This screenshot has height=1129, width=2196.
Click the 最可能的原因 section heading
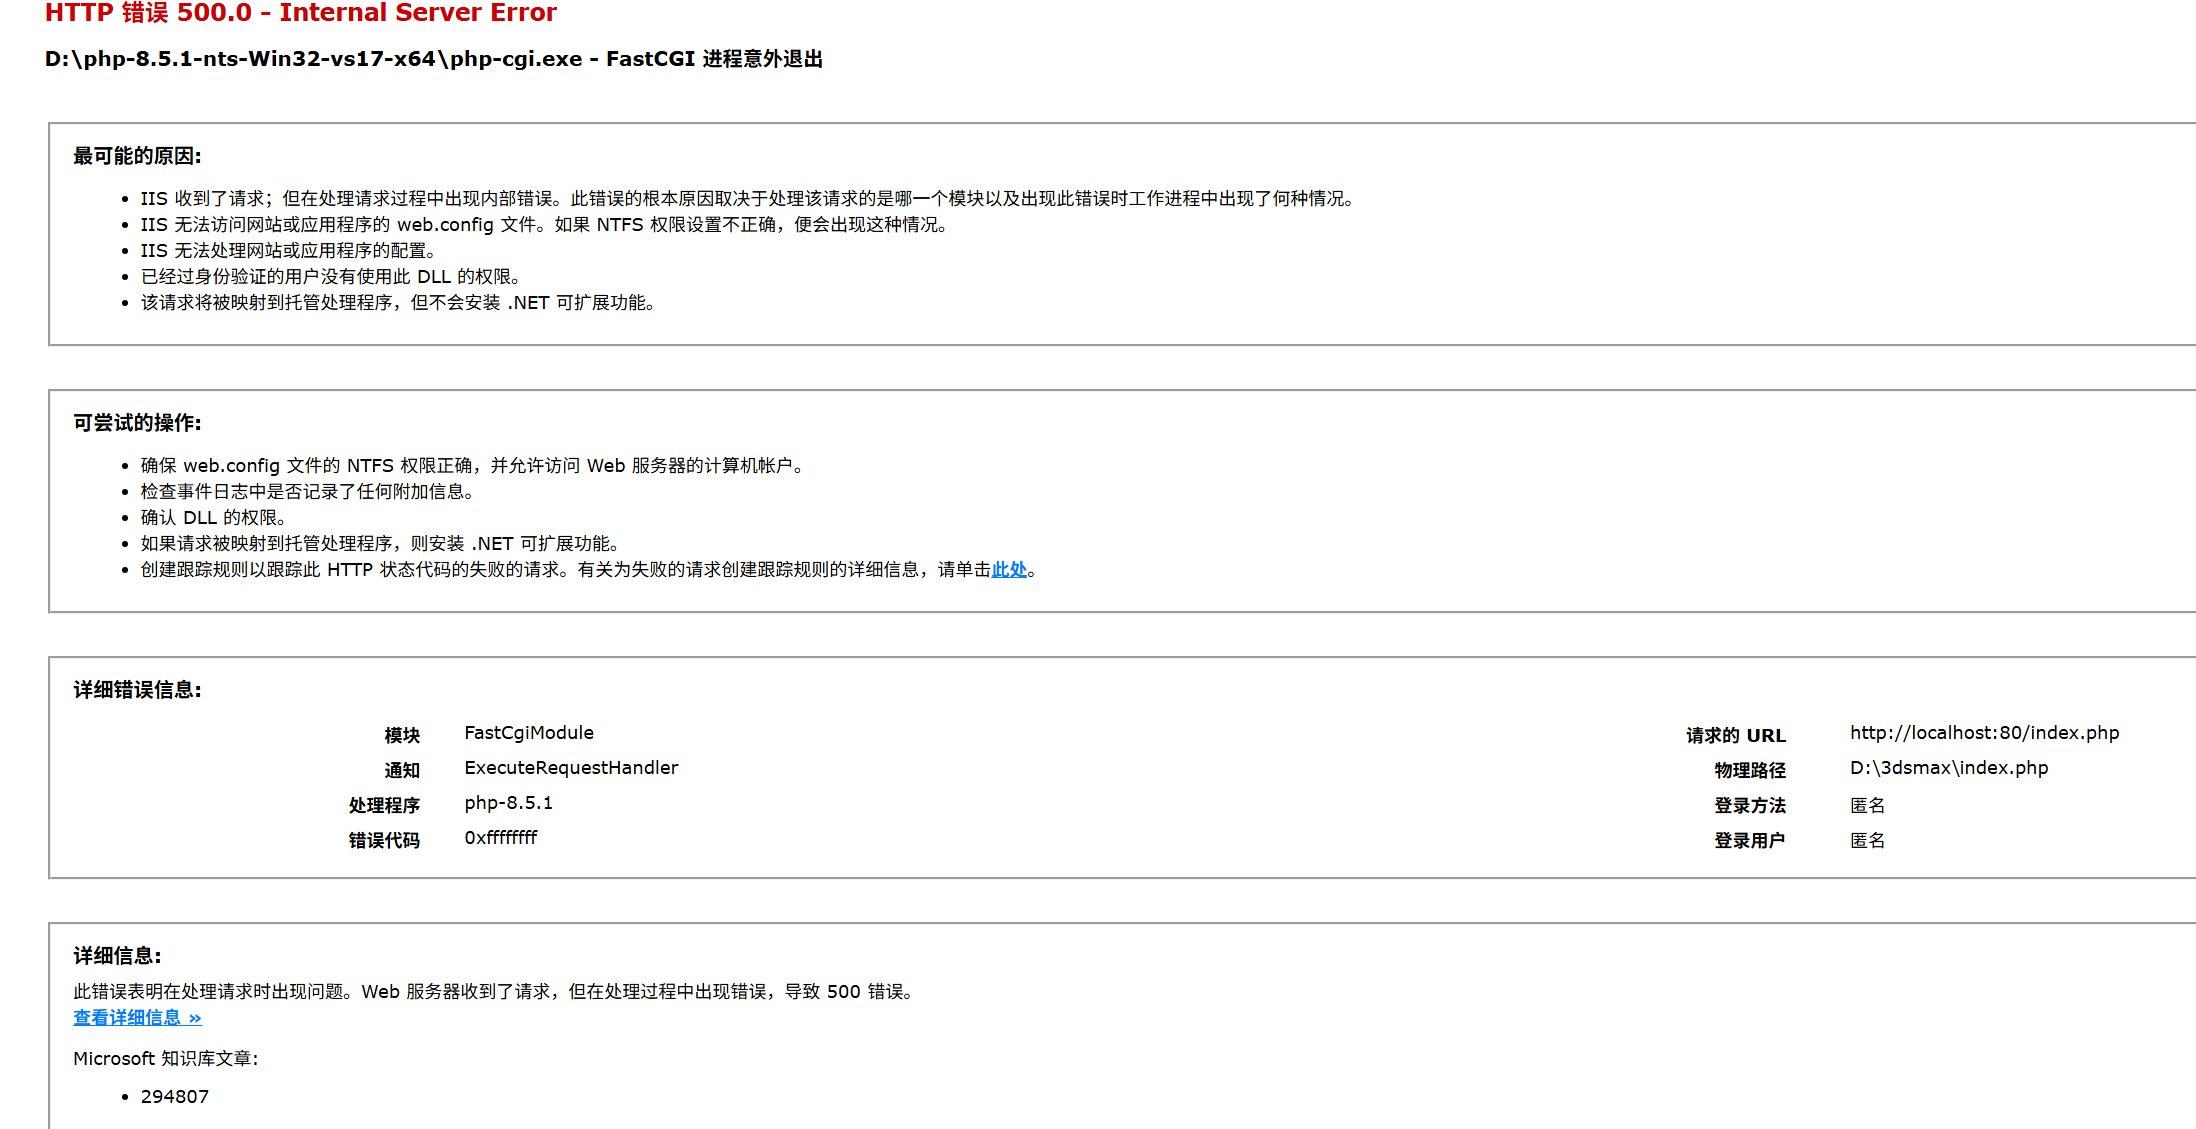coord(137,156)
